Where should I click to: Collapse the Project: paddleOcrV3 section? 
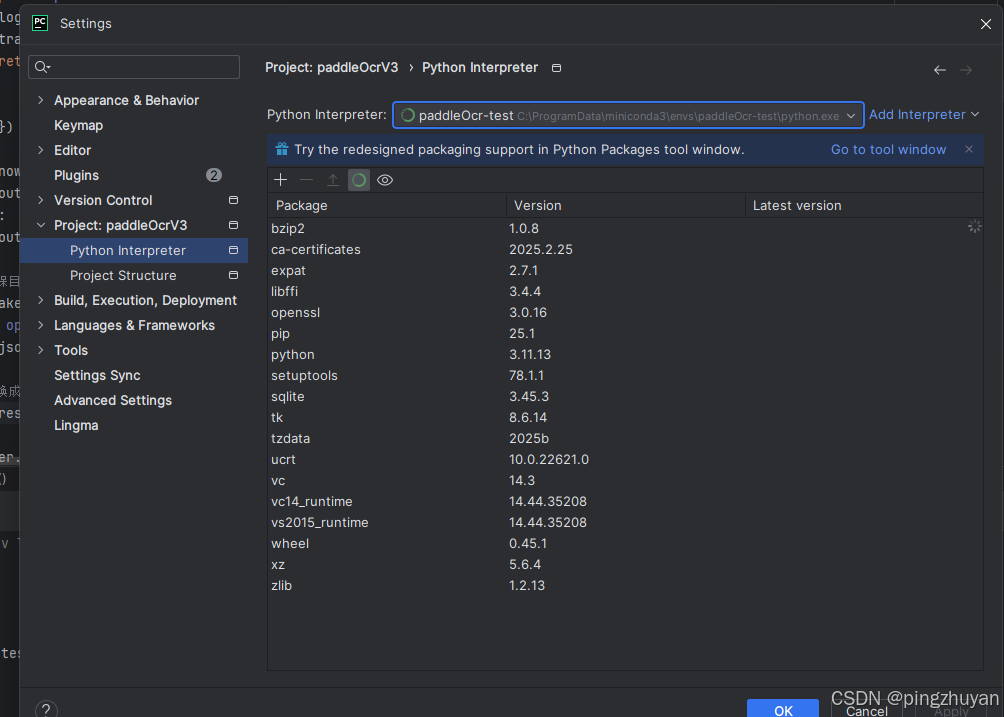41,225
